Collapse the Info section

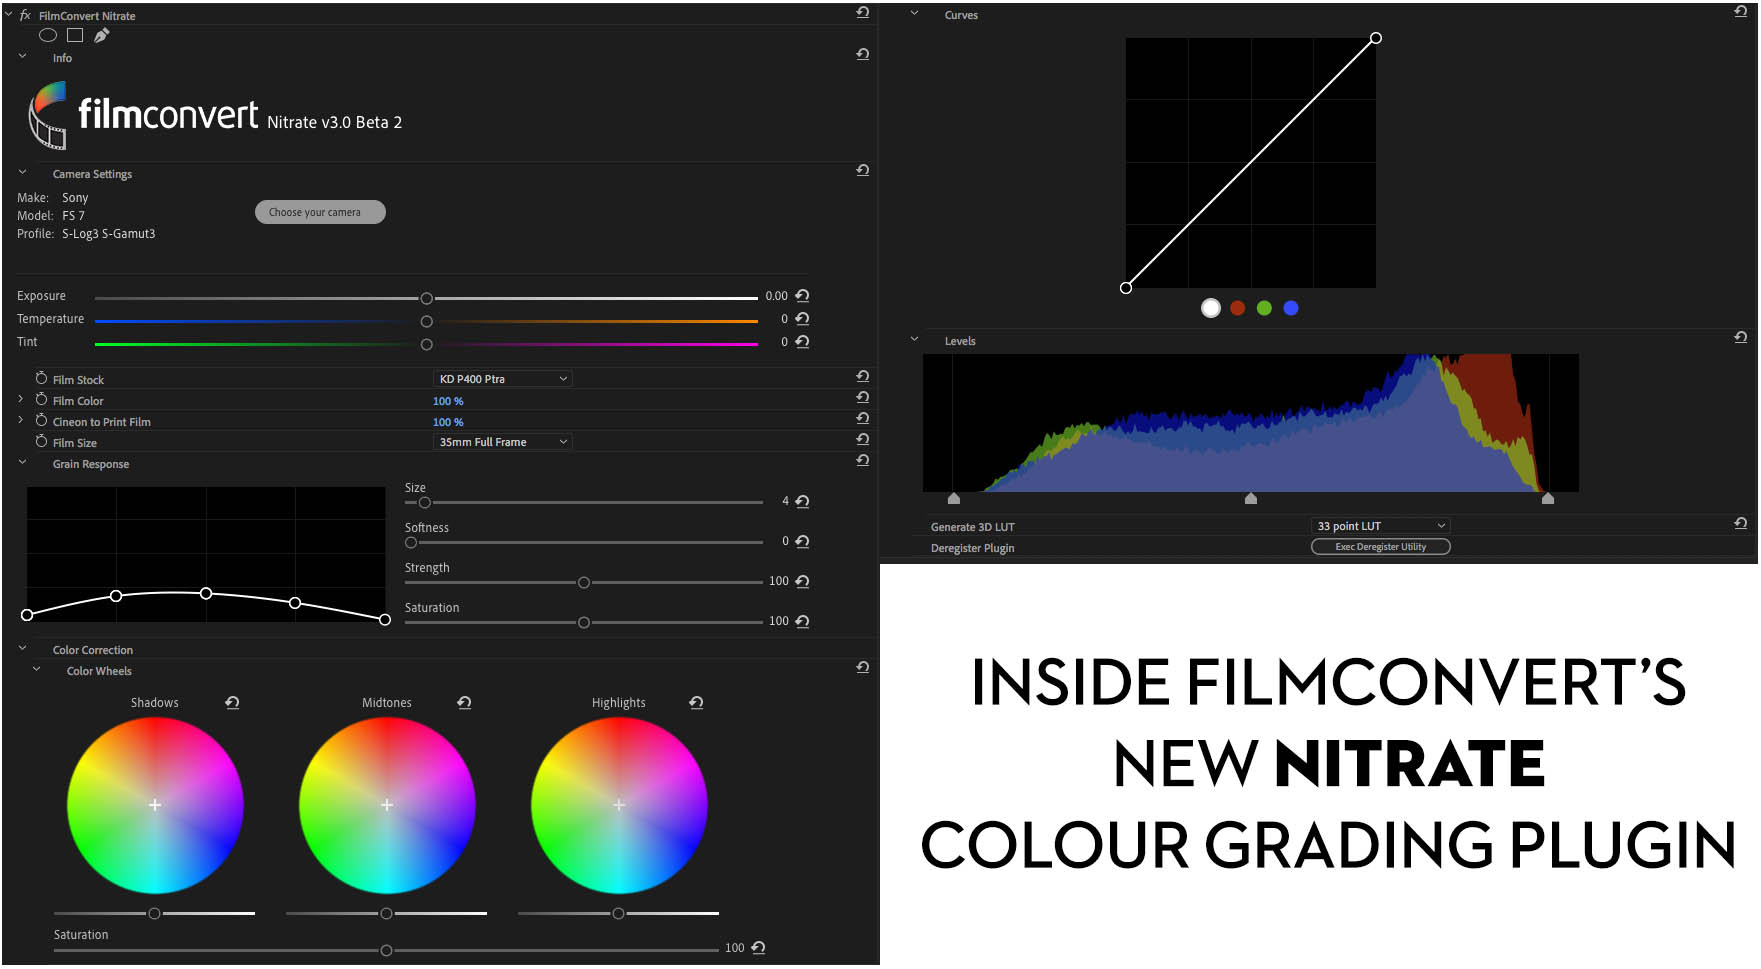(22, 56)
